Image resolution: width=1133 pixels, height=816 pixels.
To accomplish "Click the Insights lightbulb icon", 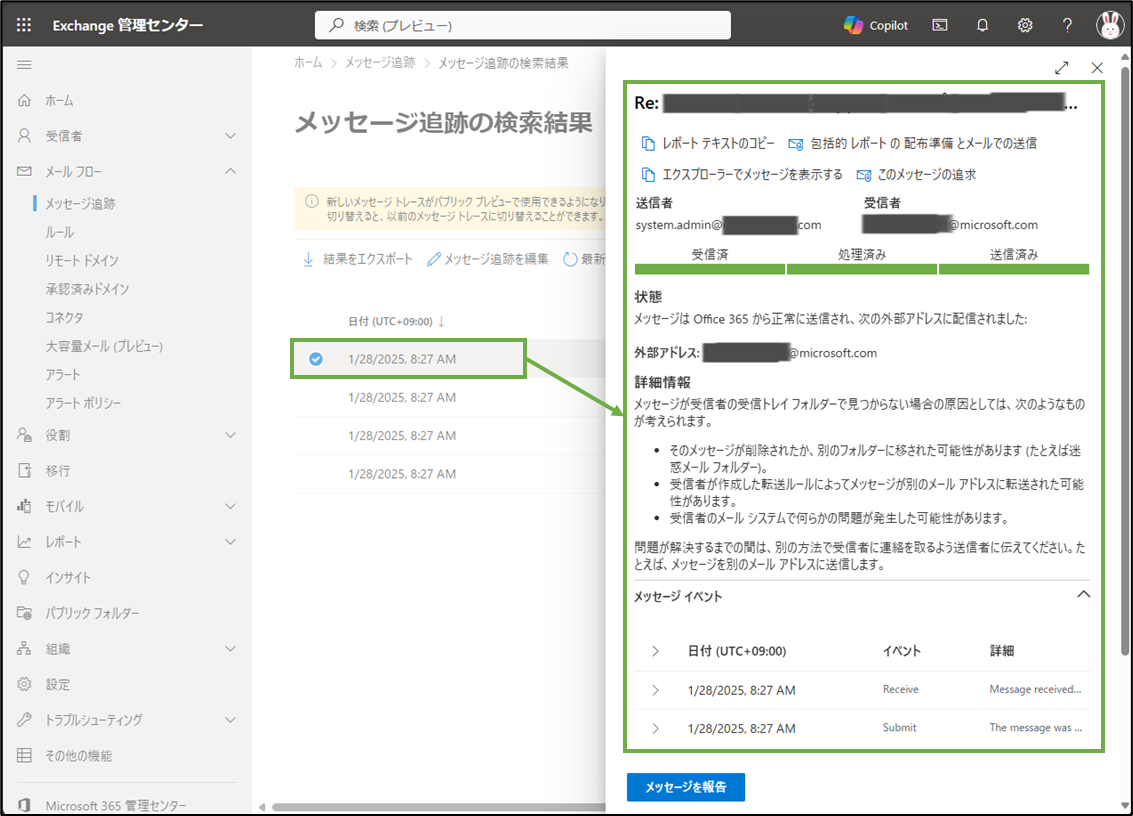I will (x=24, y=577).
